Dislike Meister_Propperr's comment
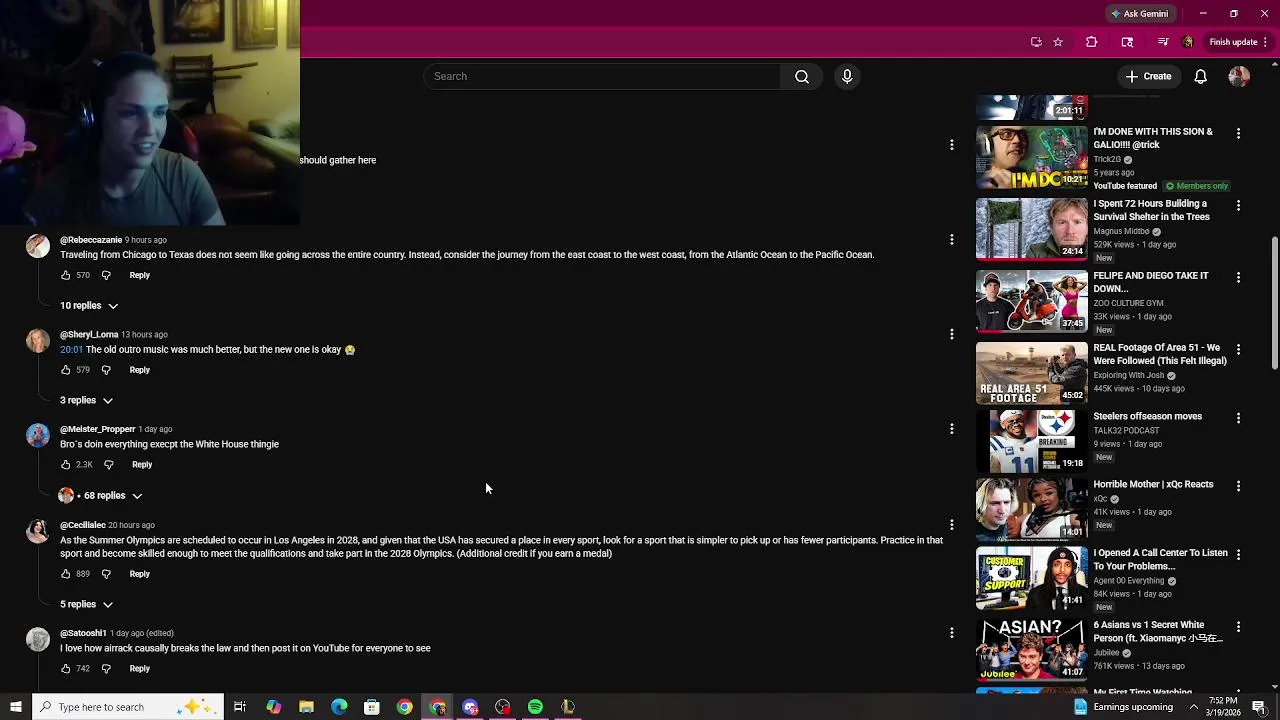 109,464
